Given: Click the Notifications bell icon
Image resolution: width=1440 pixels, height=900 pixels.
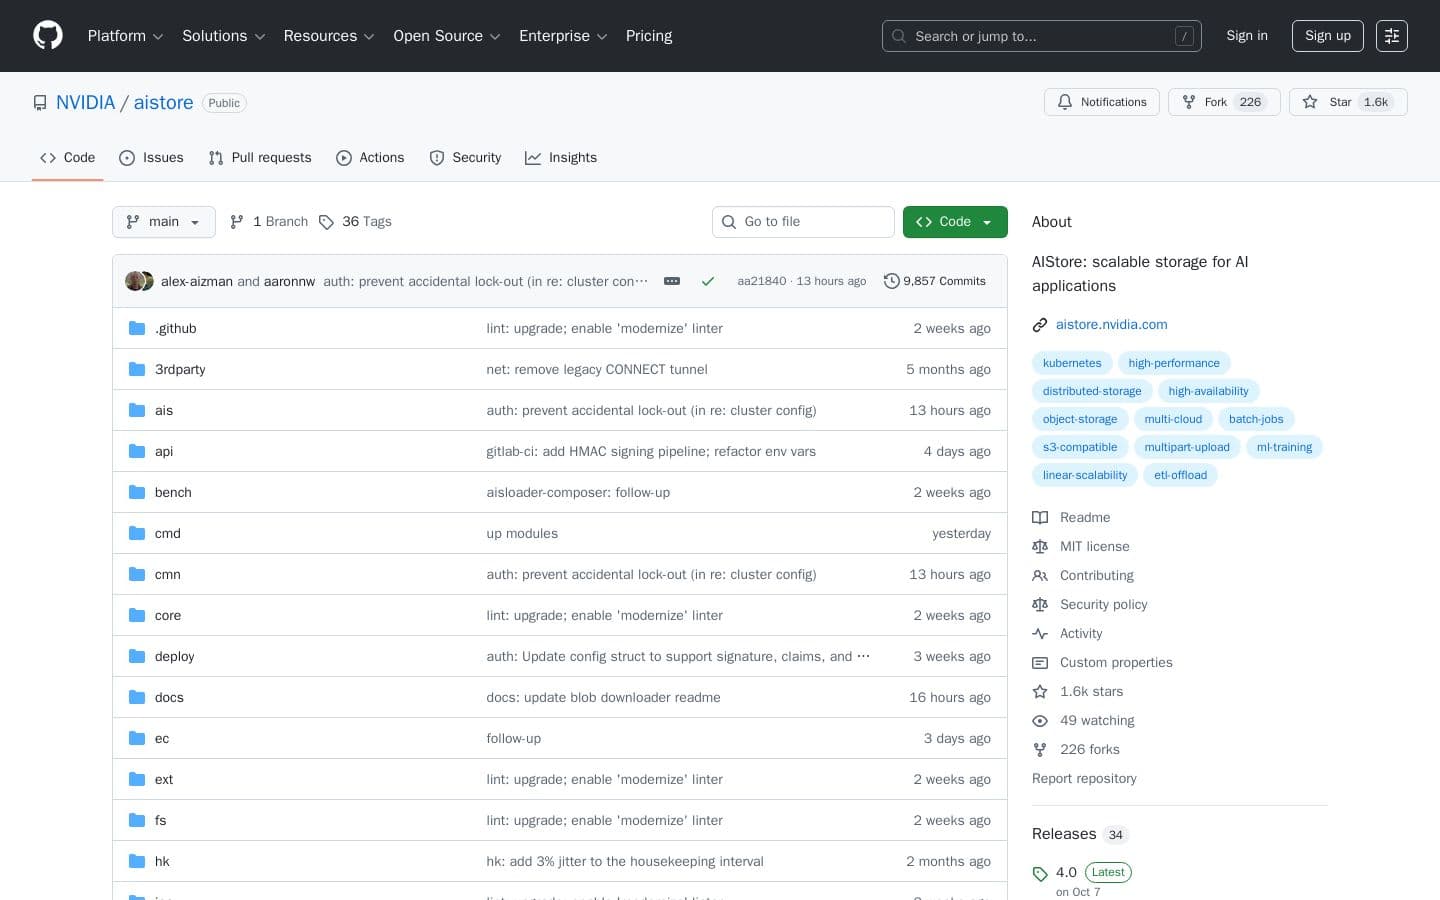Looking at the screenshot, I should click(x=1065, y=102).
